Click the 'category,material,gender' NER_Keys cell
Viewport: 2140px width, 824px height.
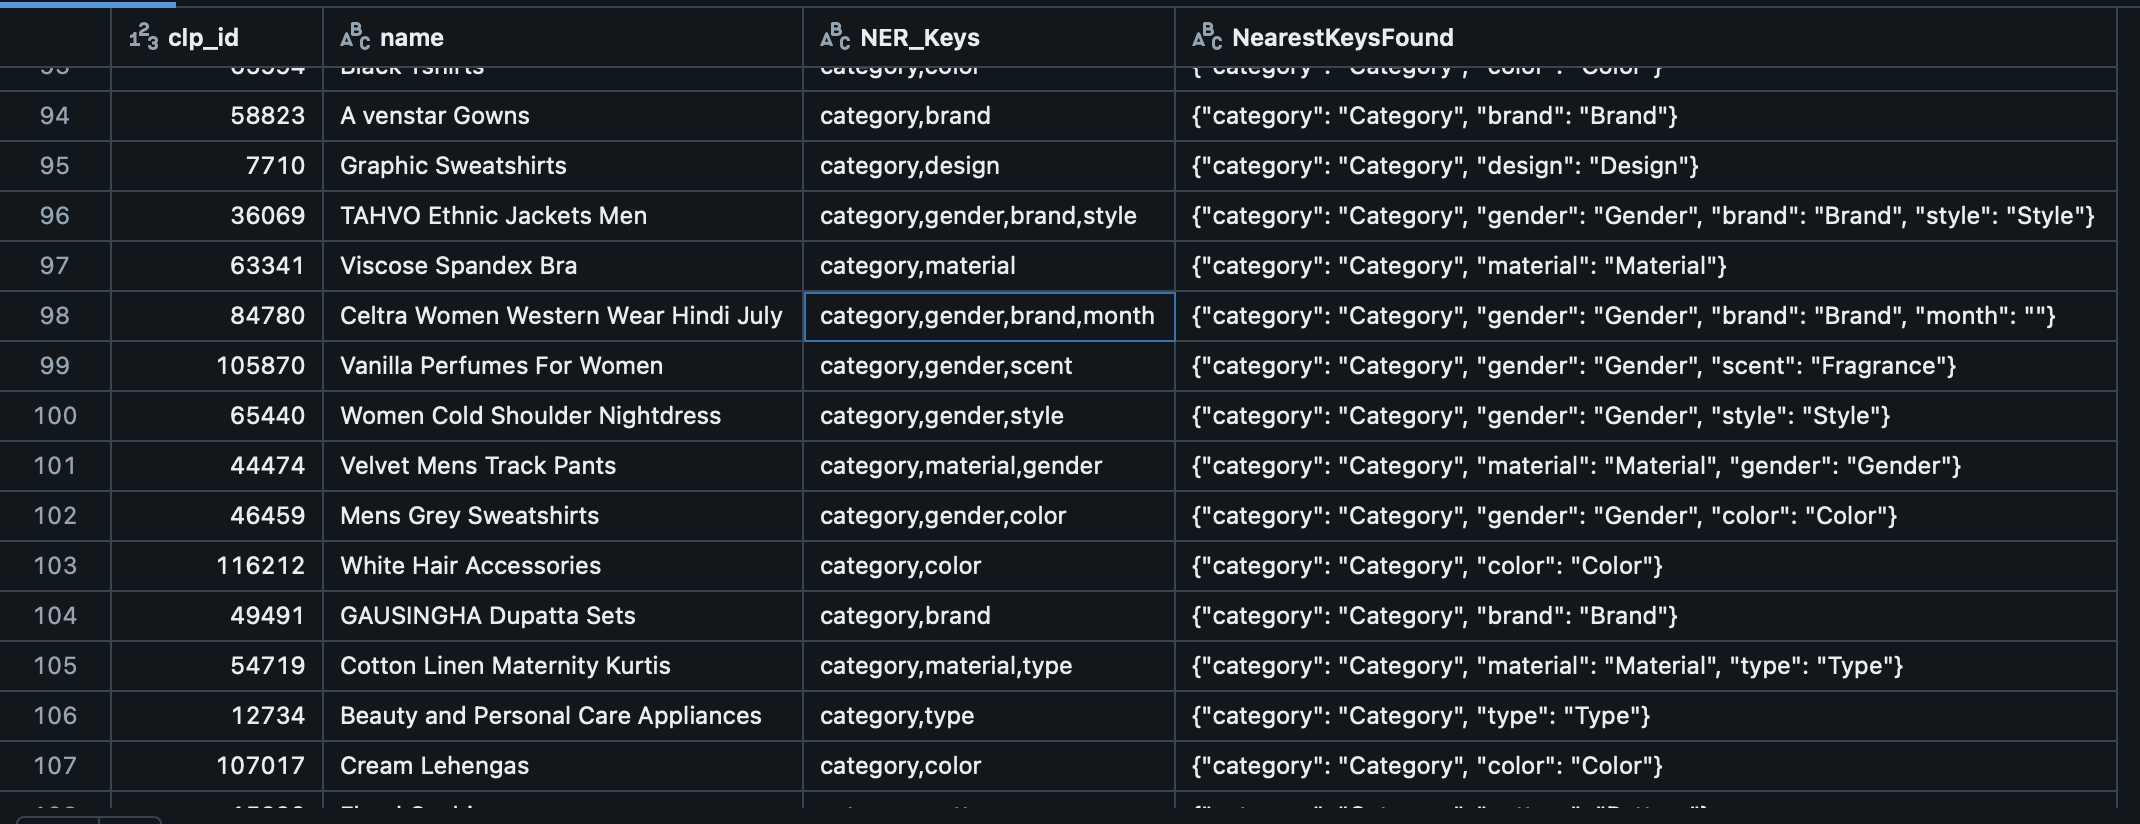pyautogui.click(x=960, y=466)
